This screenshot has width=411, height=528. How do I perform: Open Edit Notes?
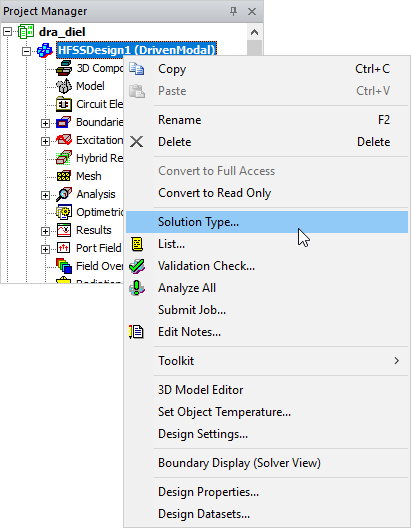point(267,332)
